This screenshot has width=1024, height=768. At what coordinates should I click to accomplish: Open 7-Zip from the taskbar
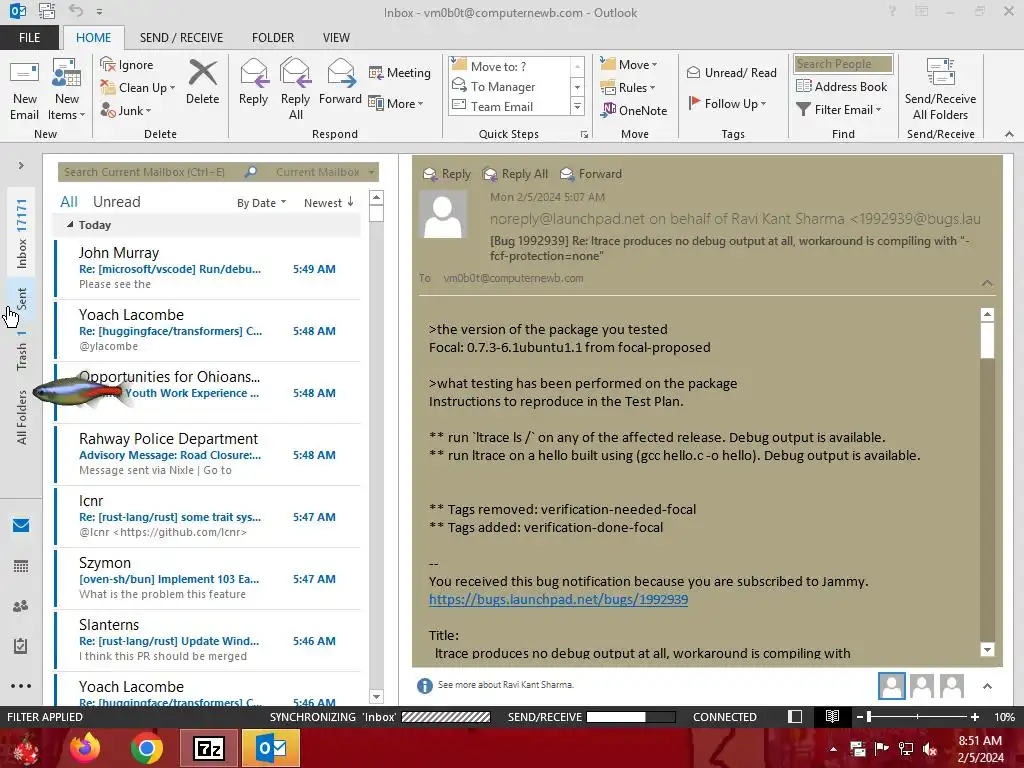pos(209,748)
